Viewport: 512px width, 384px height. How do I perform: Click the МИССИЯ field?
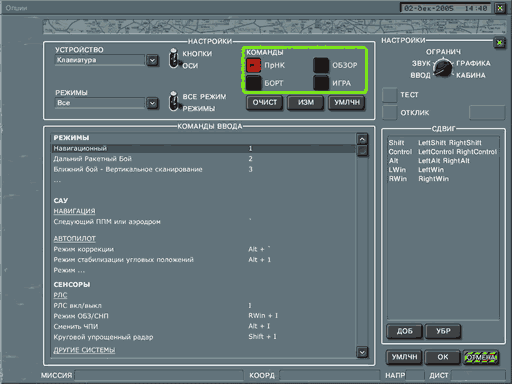click(159, 375)
